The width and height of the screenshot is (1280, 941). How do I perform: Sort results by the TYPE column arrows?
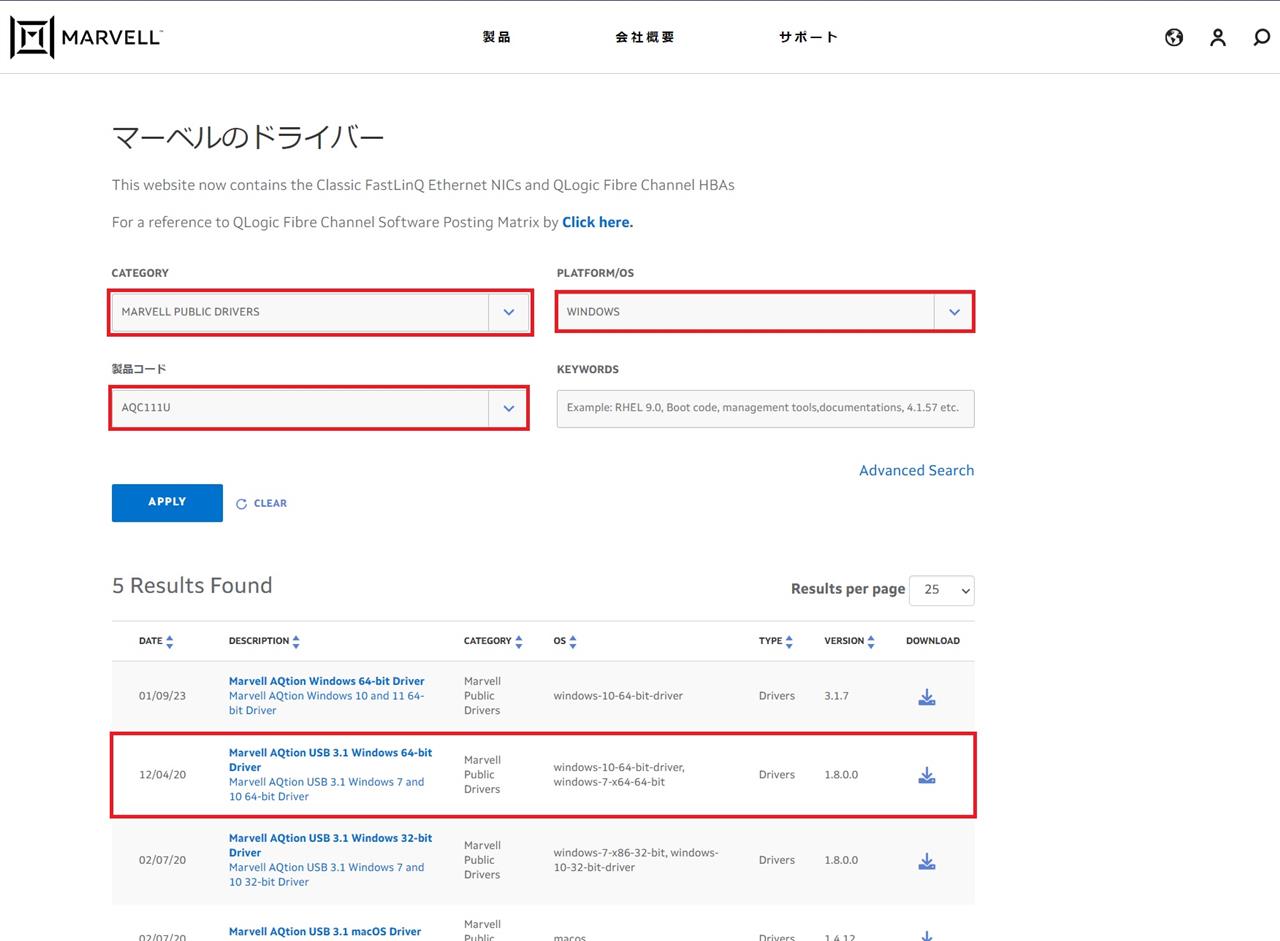(x=789, y=641)
